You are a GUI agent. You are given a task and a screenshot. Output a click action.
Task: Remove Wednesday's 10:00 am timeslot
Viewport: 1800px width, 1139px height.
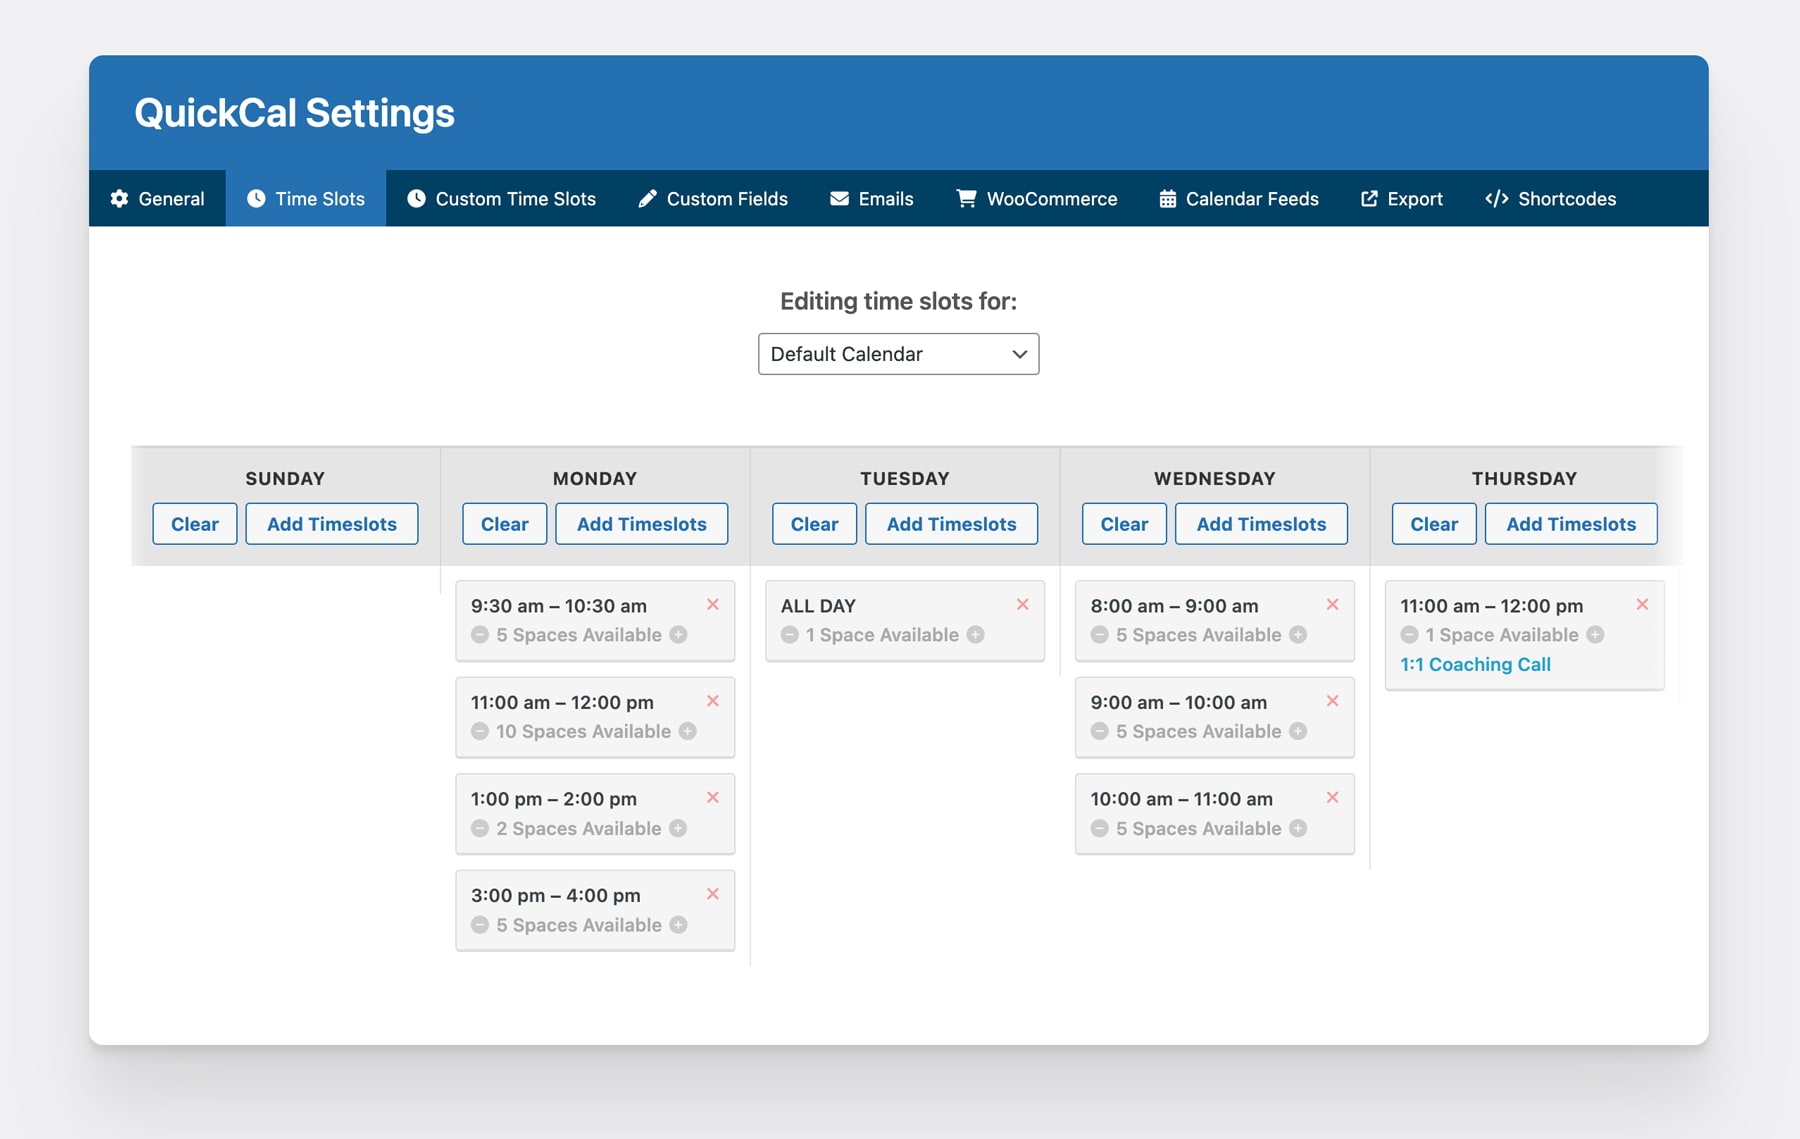point(1333,798)
